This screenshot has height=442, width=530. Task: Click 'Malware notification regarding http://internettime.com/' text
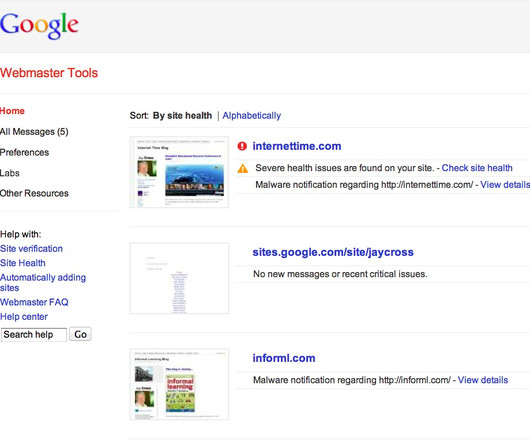tap(364, 185)
